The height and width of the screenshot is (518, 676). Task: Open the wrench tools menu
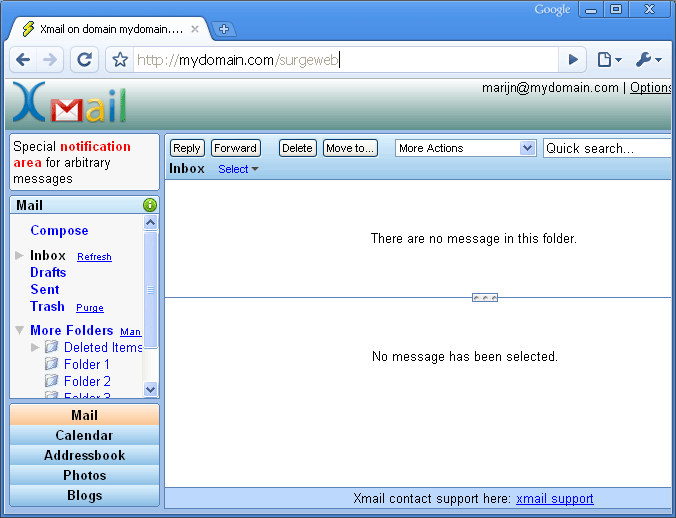648,60
